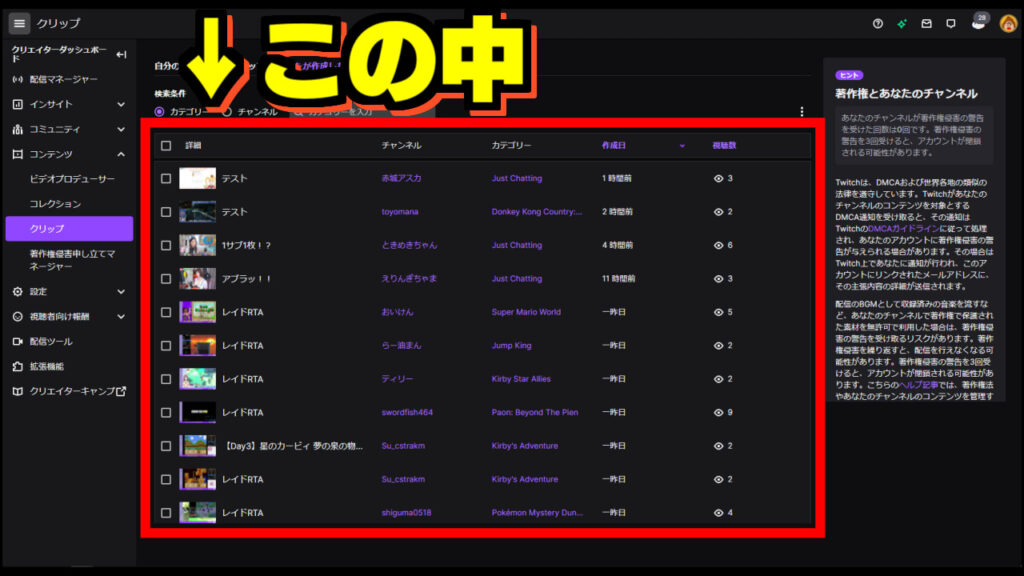Viewport: 1024px width, 576px height.
Task: Click the らー油まん channel name
Action: (401, 345)
